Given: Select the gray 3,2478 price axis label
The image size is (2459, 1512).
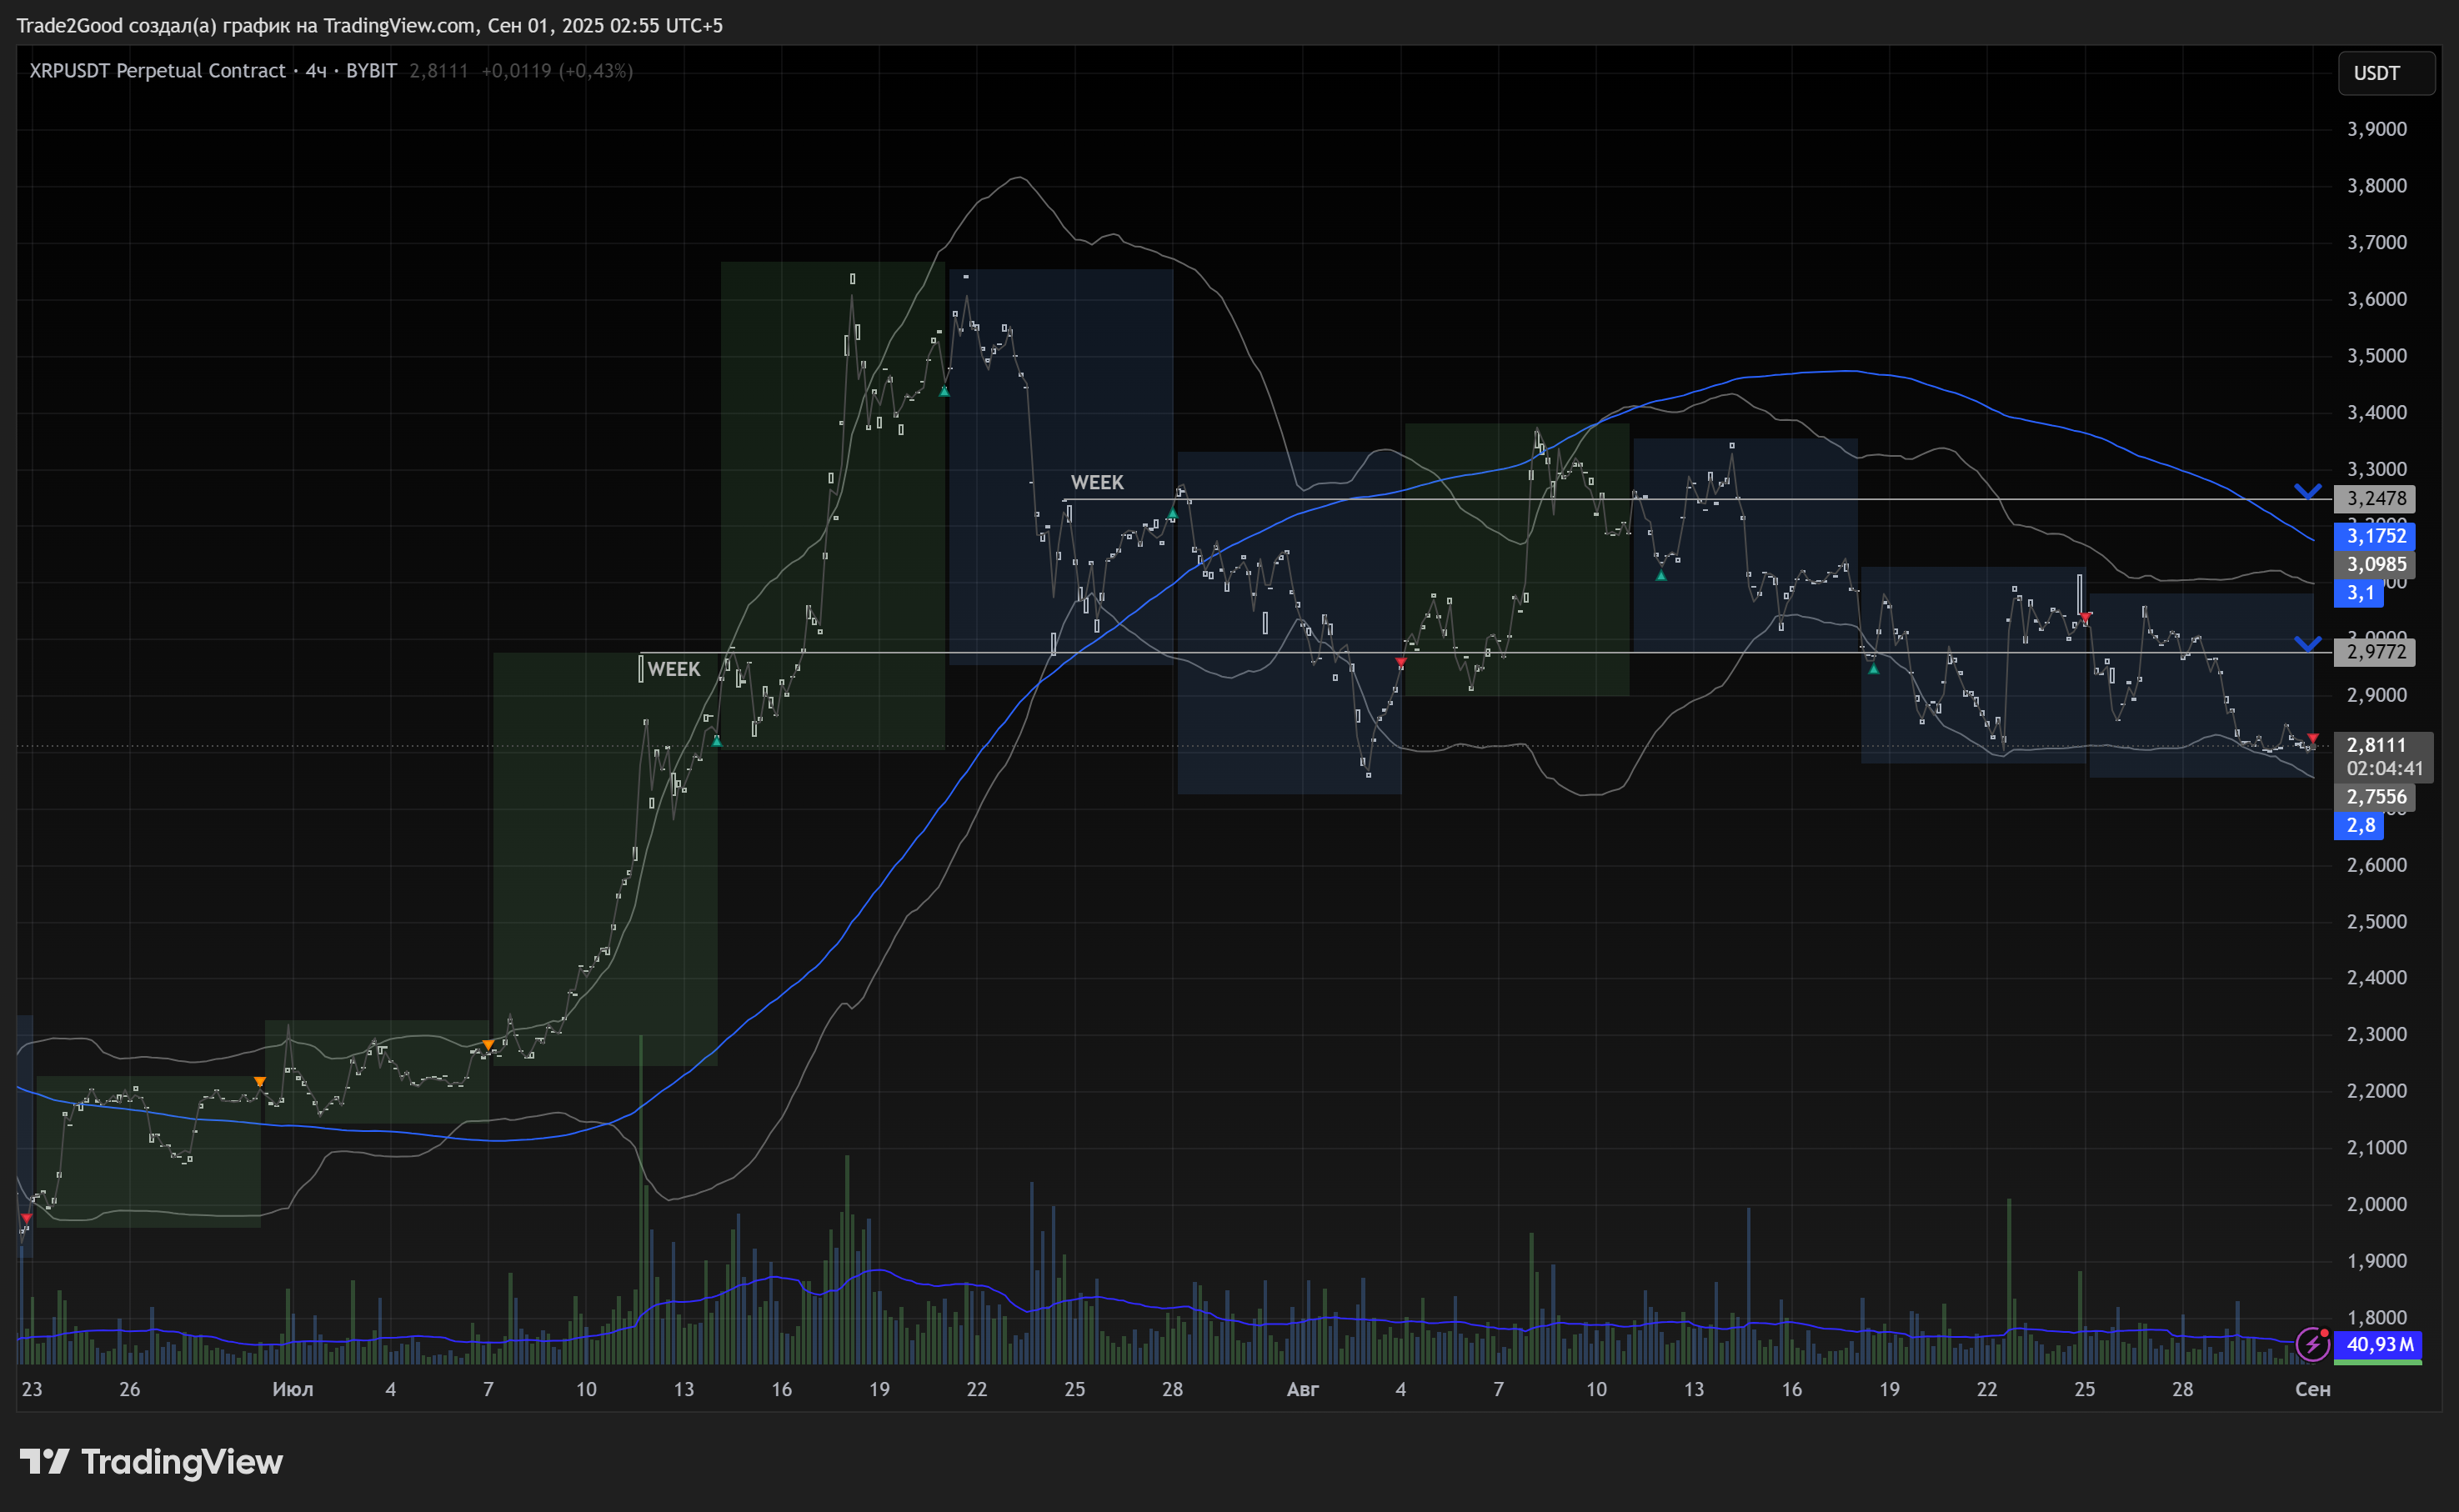Looking at the screenshot, I should coord(2375,498).
